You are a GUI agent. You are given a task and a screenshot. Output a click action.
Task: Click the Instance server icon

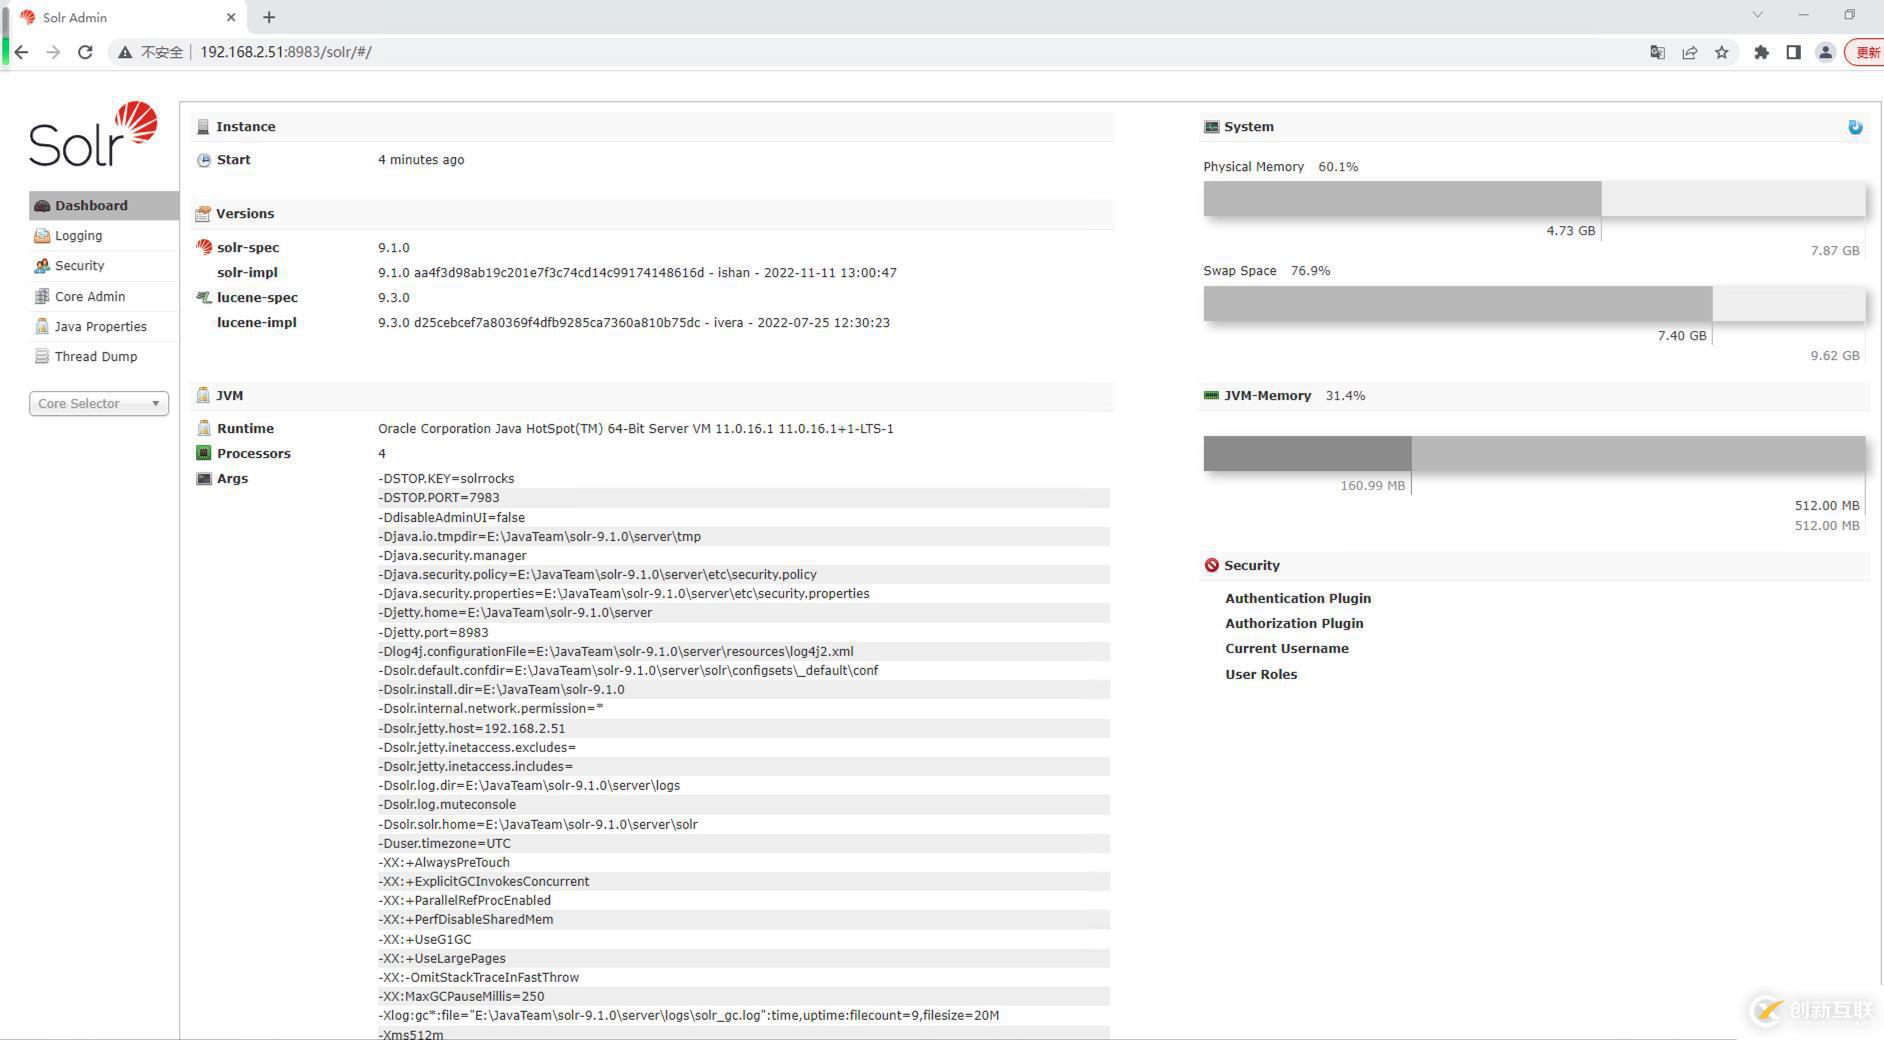pos(203,127)
